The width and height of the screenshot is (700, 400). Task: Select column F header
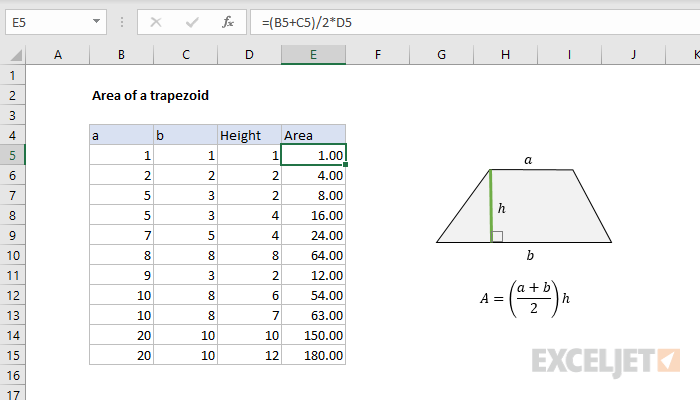pyautogui.click(x=378, y=55)
